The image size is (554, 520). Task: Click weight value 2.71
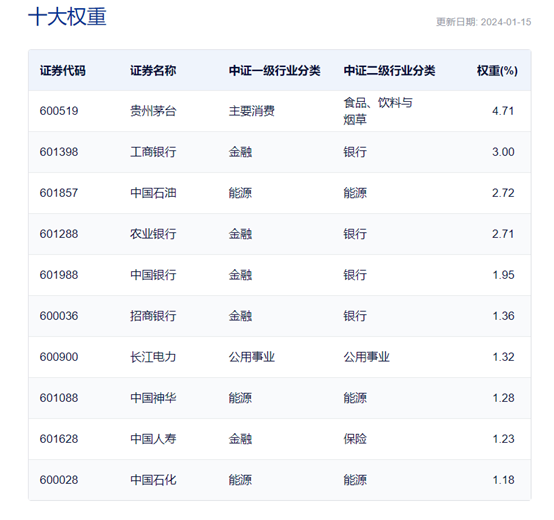coord(503,234)
